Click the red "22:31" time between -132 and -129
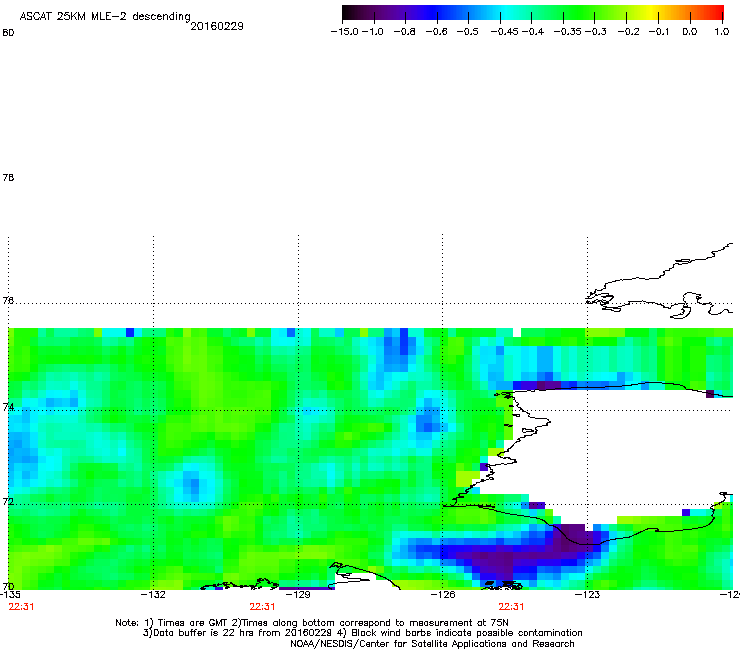Viewport: 740px width, 650px height. point(262,607)
